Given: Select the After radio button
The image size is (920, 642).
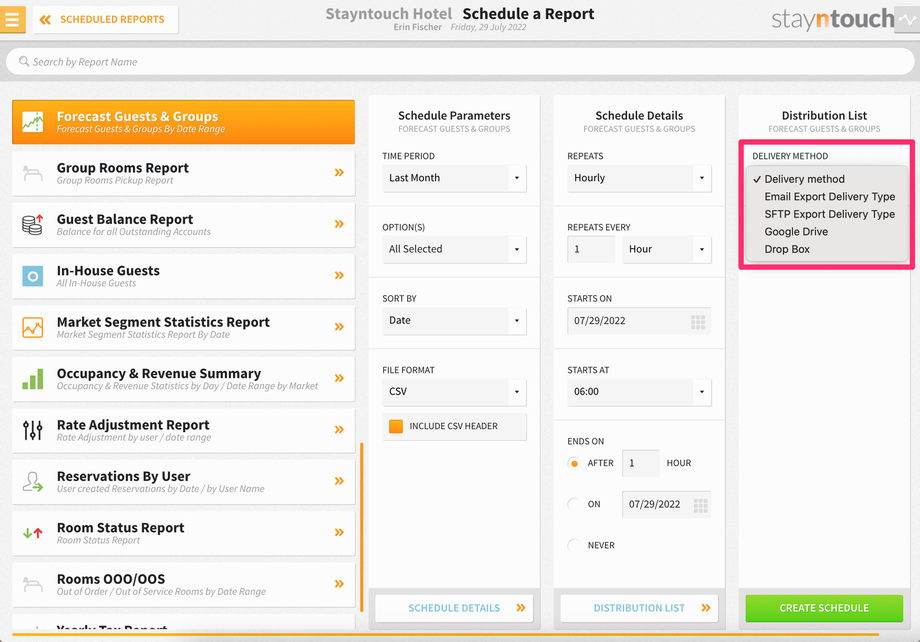Looking at the screenshot, I should pyautogui.click(x=574, y=463).
